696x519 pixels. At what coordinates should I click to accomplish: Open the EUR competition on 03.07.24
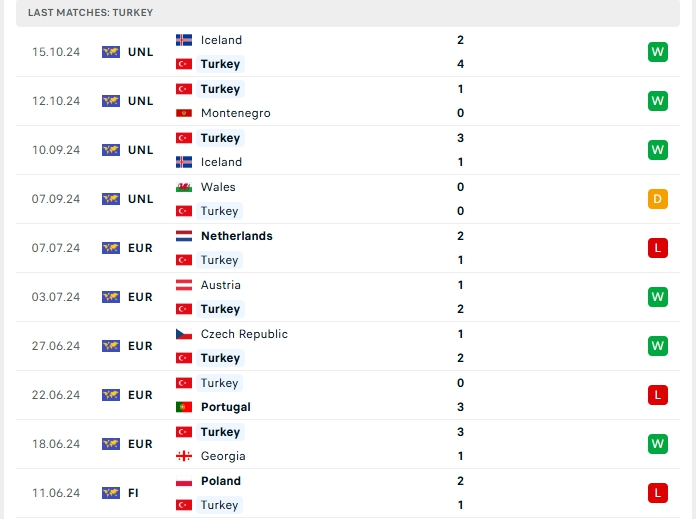(x=128, y=297)
